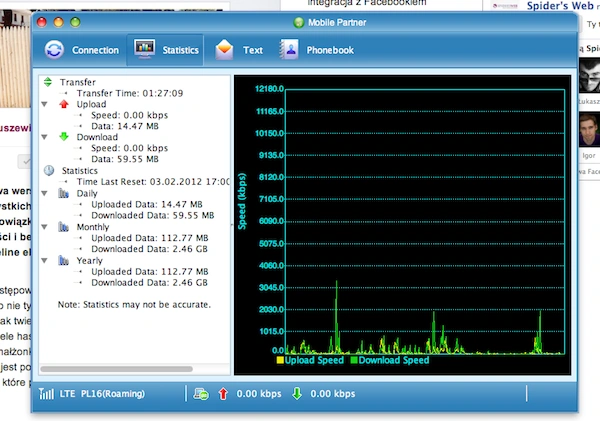Click the yellow Upload Speed legend swatch

coord(280,360)
